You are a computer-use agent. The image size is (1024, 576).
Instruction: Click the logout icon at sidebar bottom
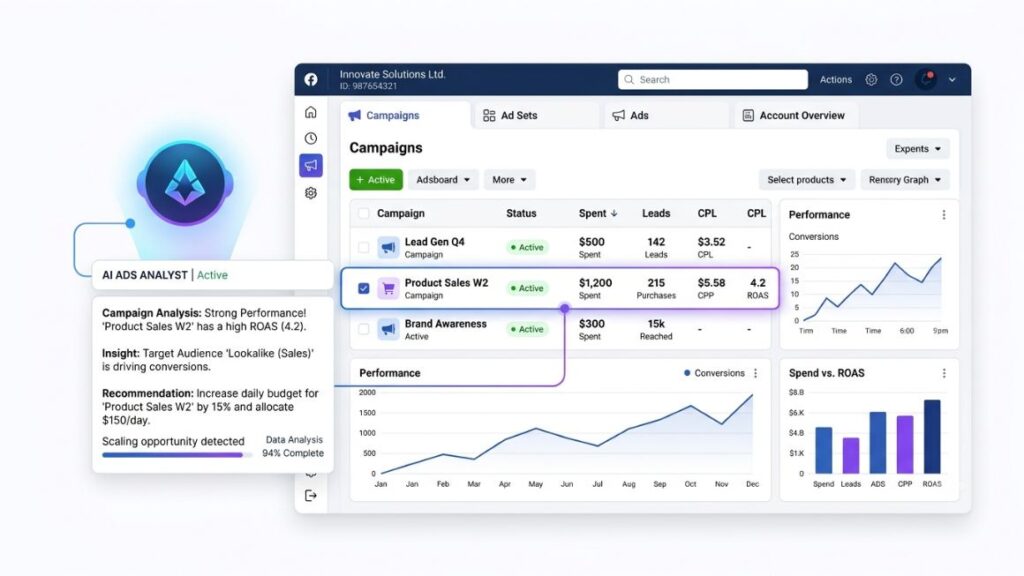coord(311,496)
